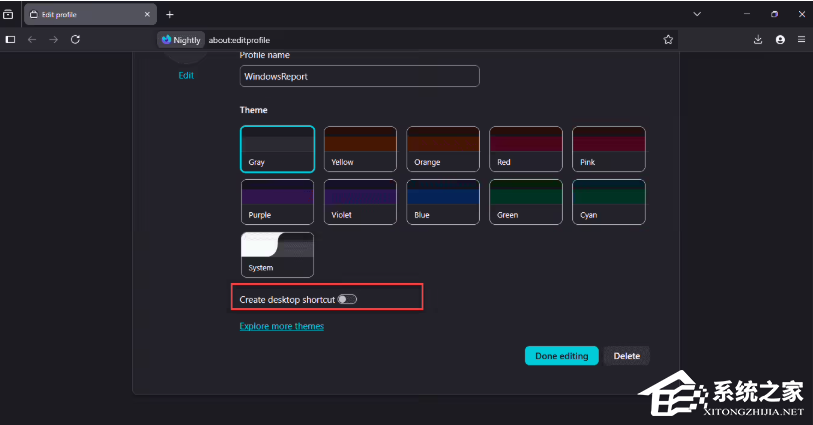The height and width of the screenshot is (425, 813).
Task: Click the Nightly identity icon in address bar
Action: [181, 40]
